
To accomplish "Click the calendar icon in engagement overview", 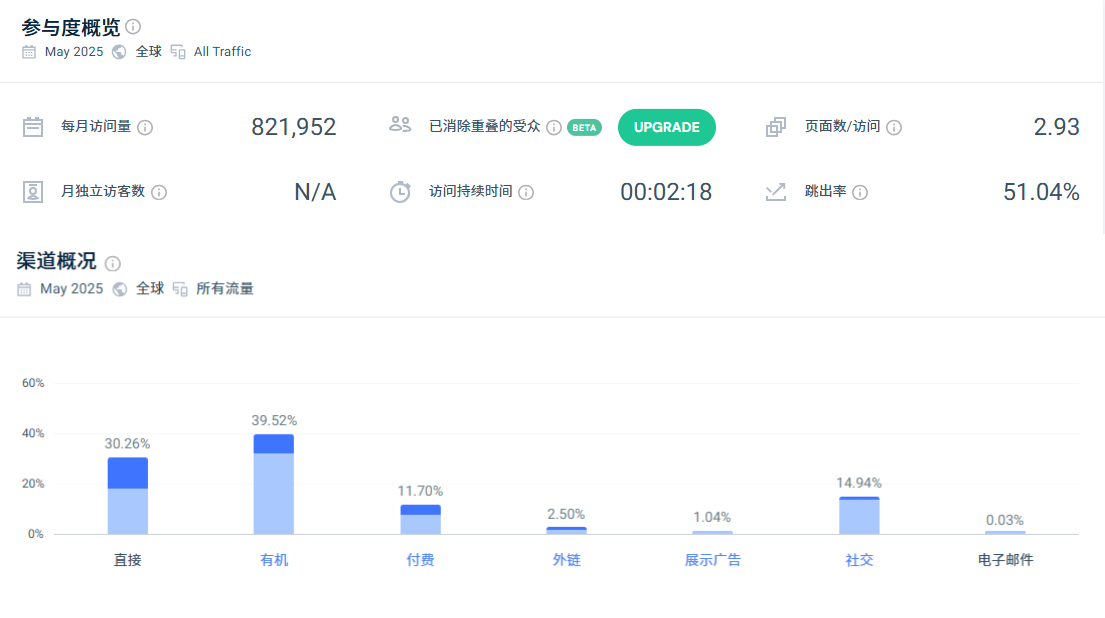I will (x=29, y=52).
